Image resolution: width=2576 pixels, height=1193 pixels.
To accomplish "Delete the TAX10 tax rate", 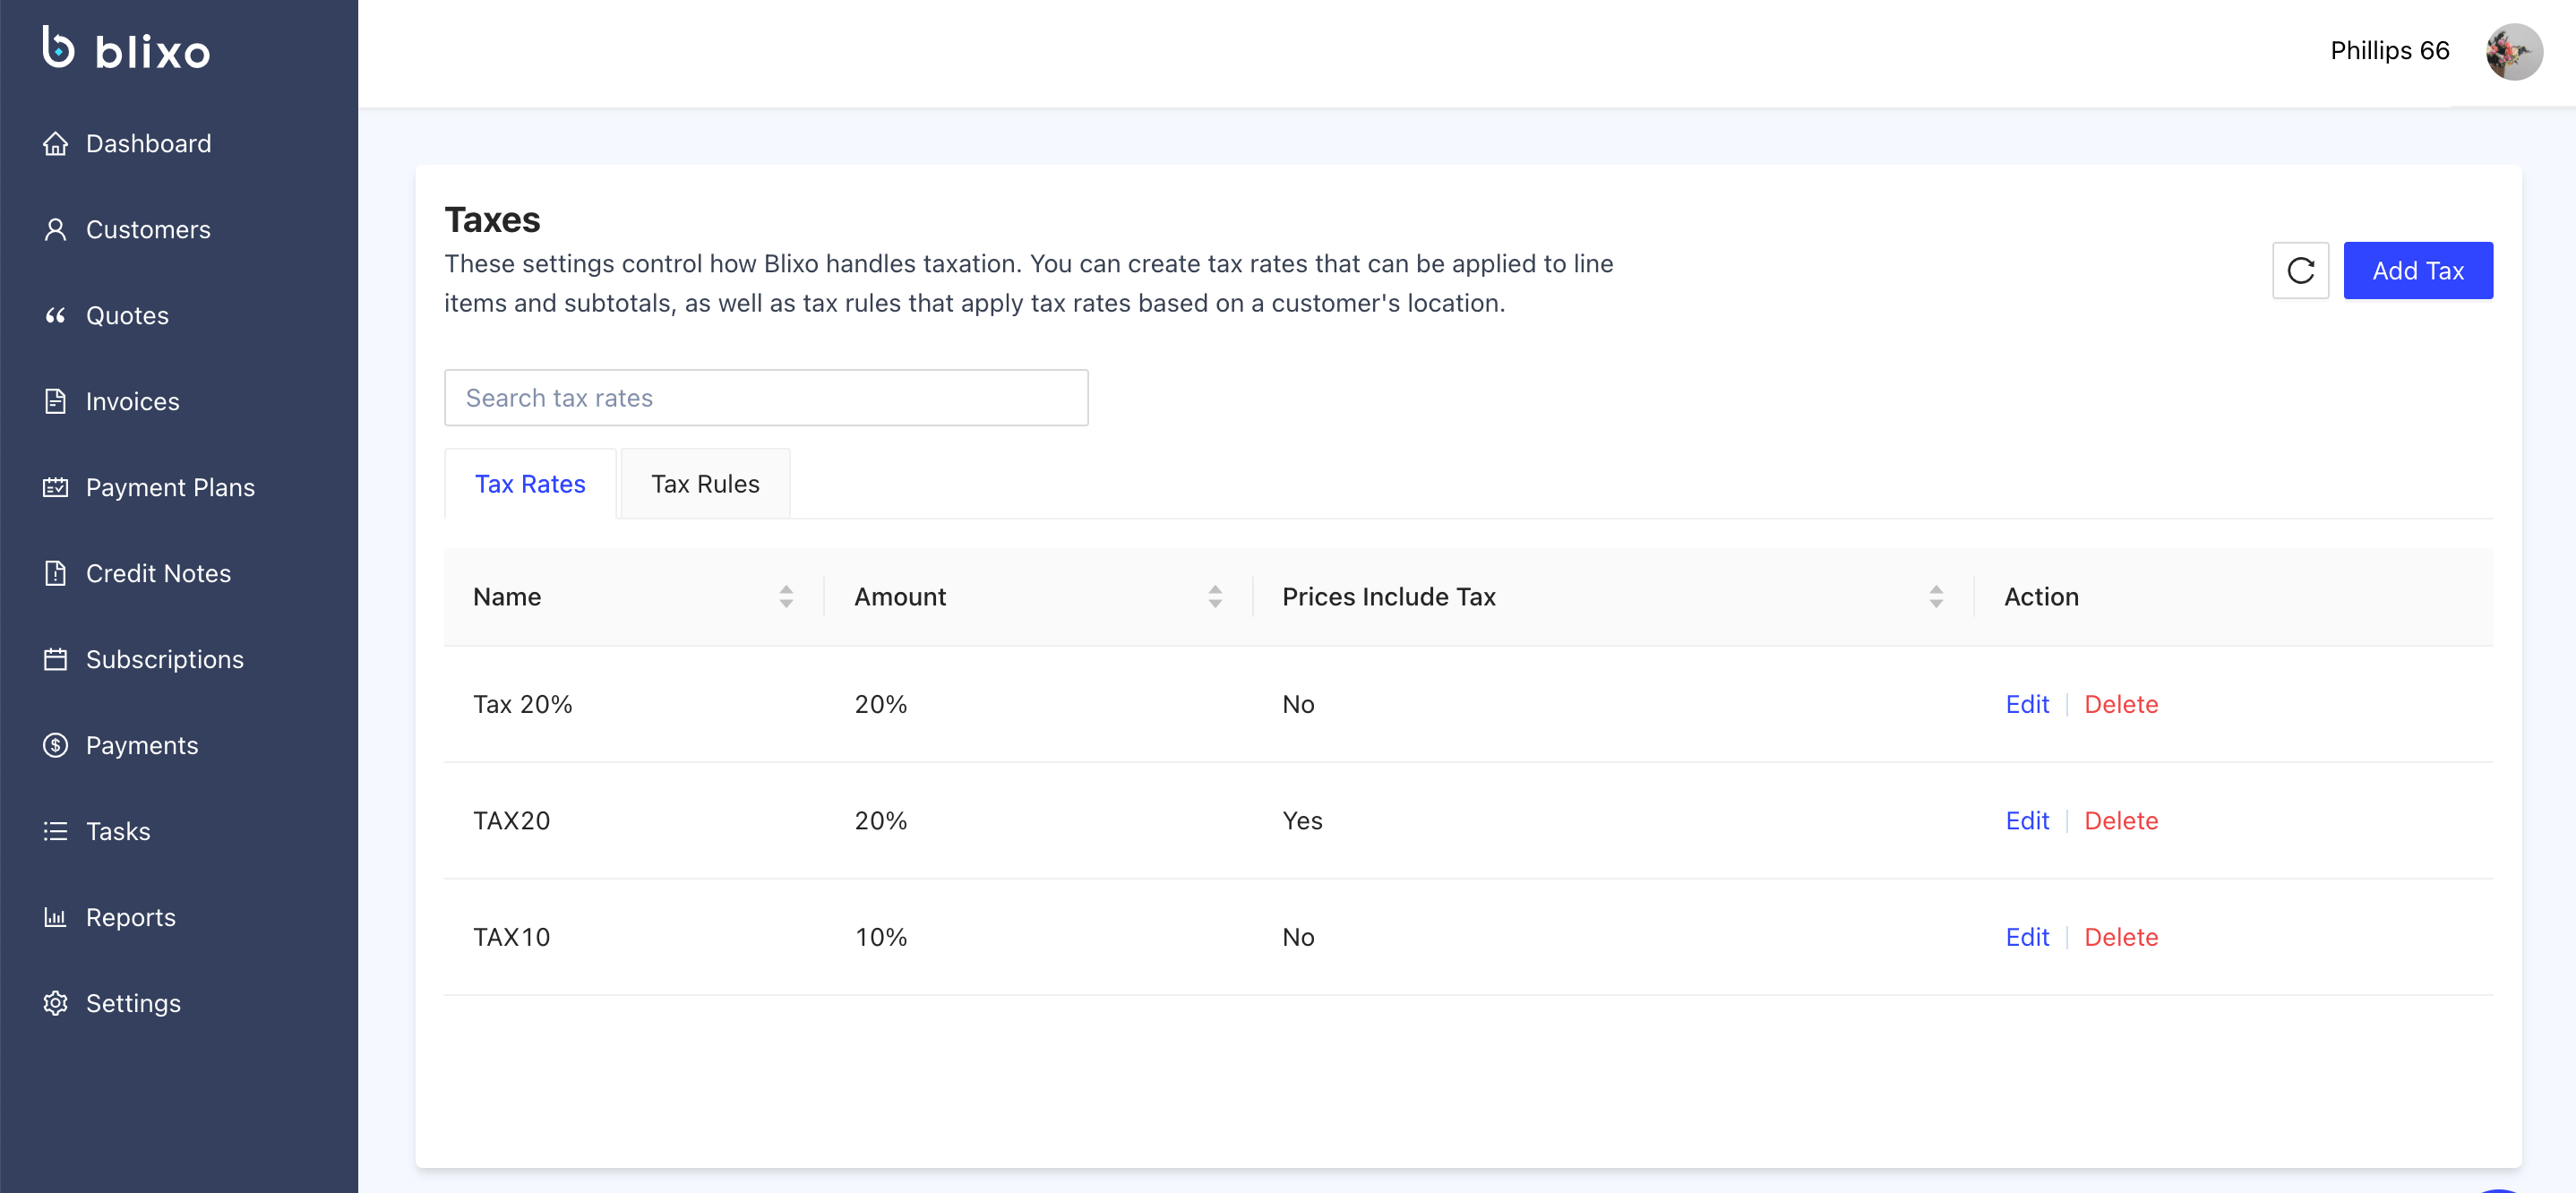I will pyautogui.click(x=2121, y=938).
